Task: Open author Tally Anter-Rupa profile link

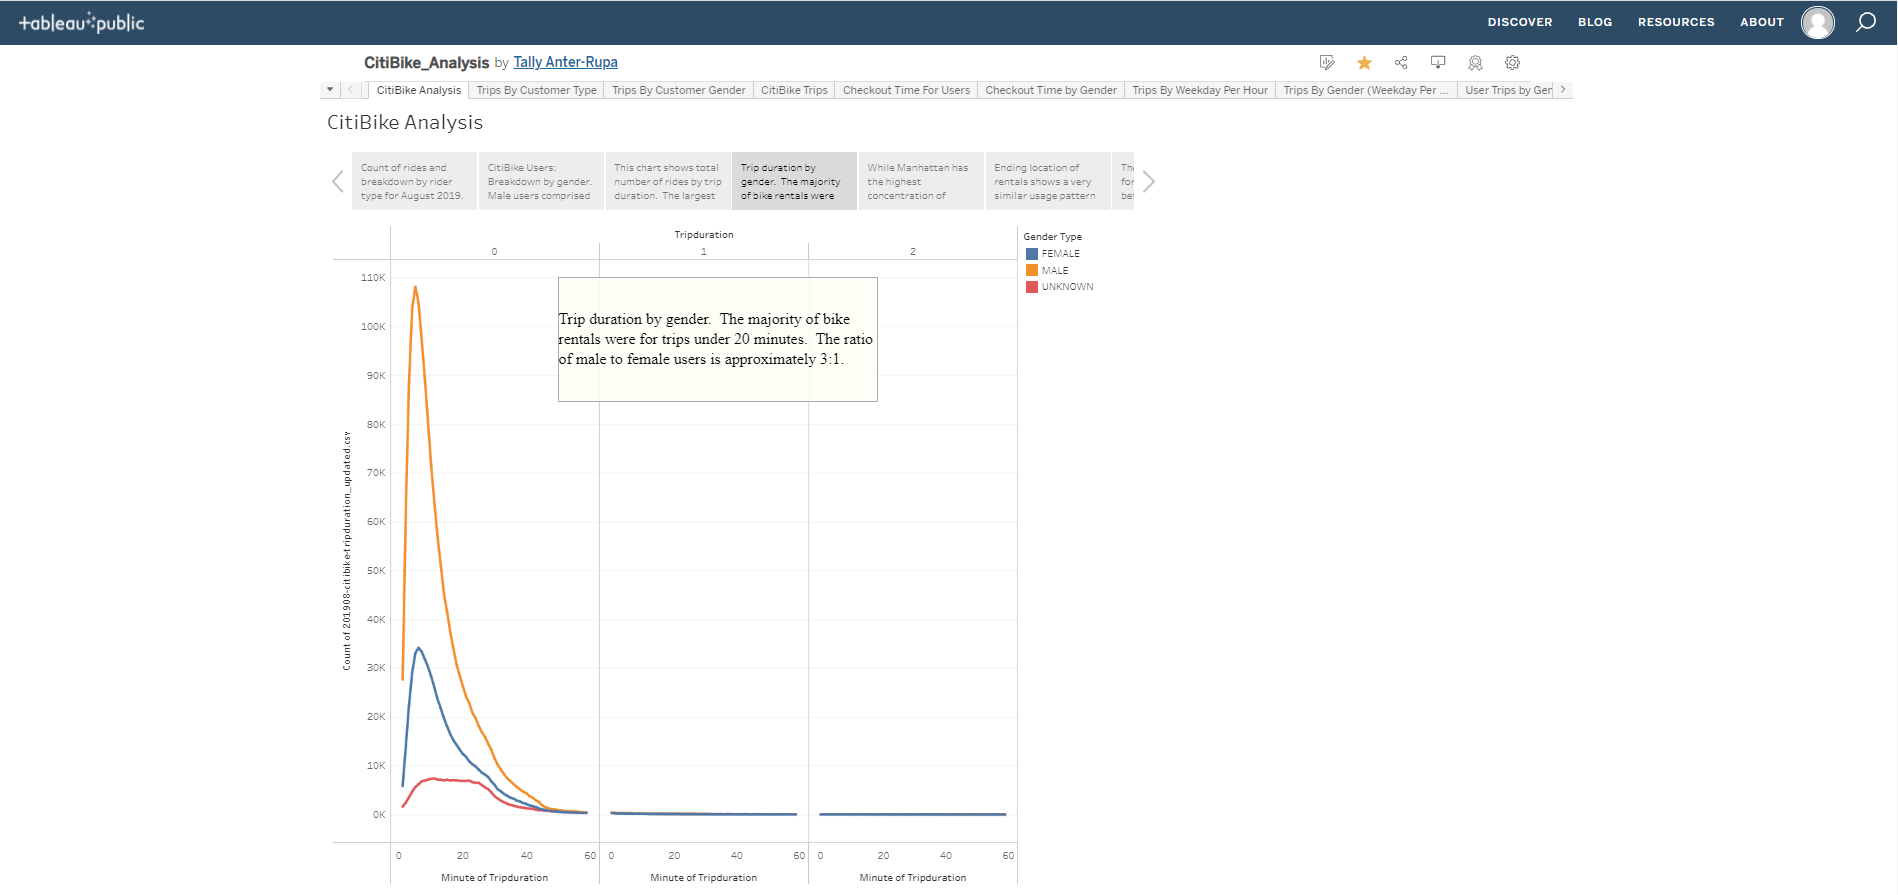Action: point(565,62)
